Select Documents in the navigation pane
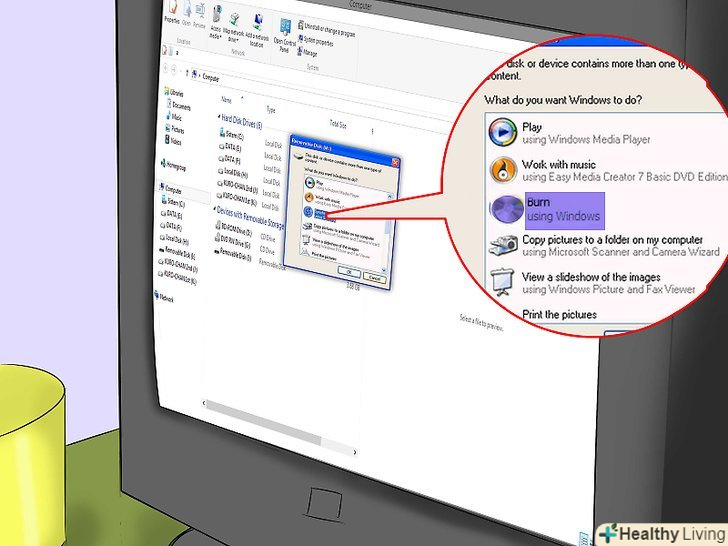728x546 pixels. (179, 106)
